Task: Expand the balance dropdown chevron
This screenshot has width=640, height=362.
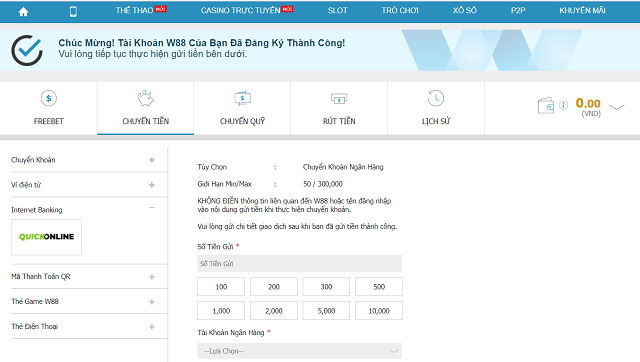Action: click(616, 107)
